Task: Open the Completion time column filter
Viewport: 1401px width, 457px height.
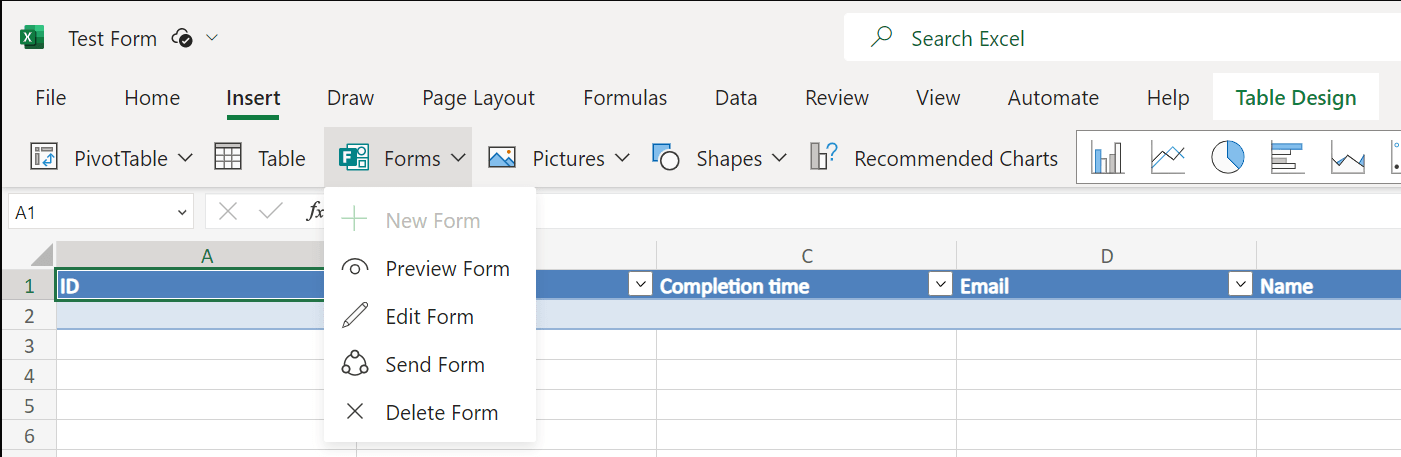Action: click(940, 285)
